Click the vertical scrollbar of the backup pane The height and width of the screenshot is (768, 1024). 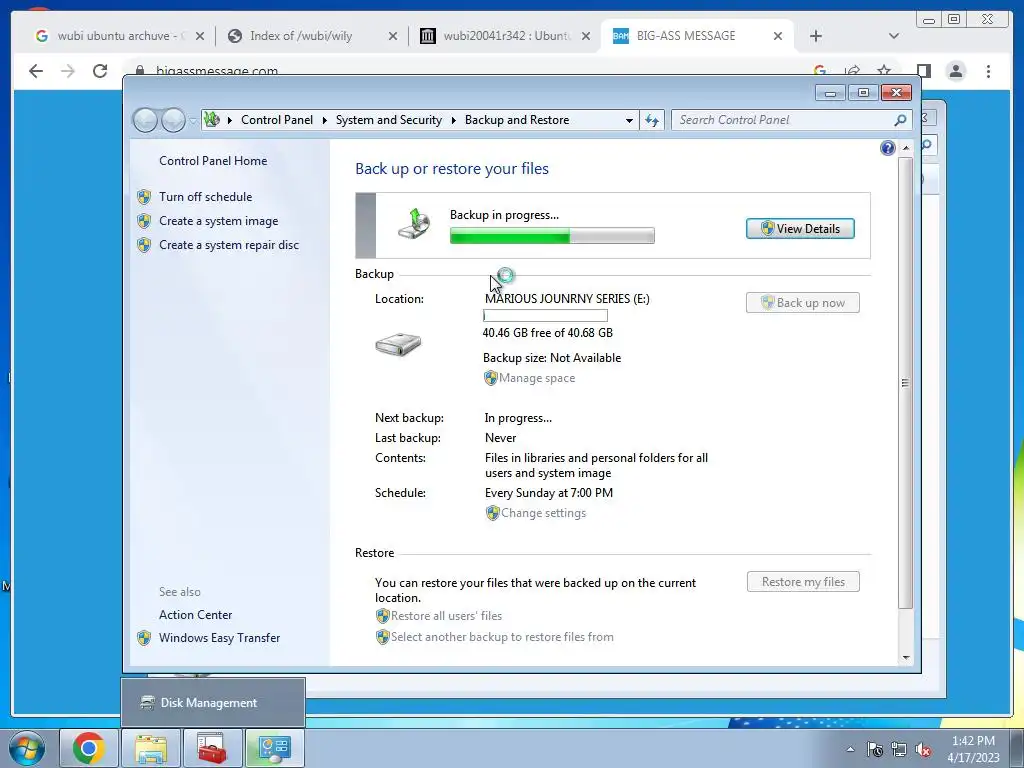click(905, 383)
